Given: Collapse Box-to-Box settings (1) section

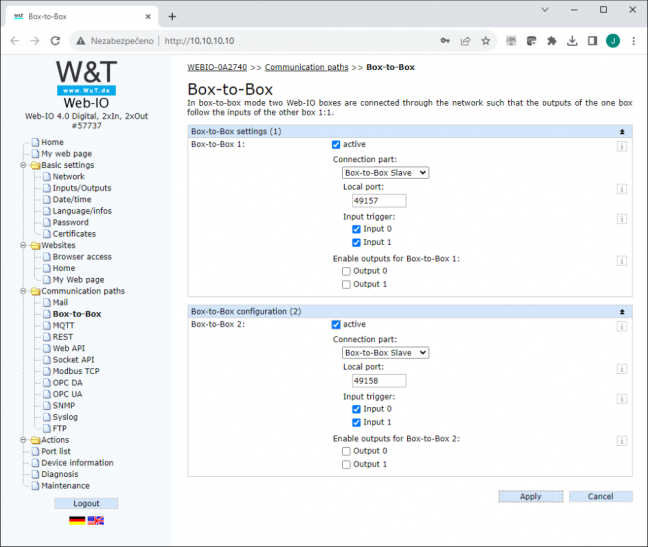Looking at the screenshot, I should (622, 132).
